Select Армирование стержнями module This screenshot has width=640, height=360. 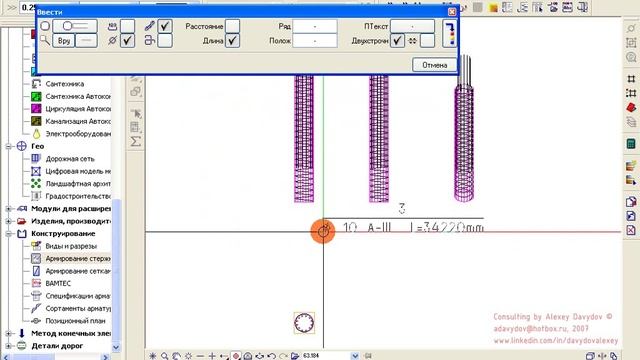click(78, 258)
